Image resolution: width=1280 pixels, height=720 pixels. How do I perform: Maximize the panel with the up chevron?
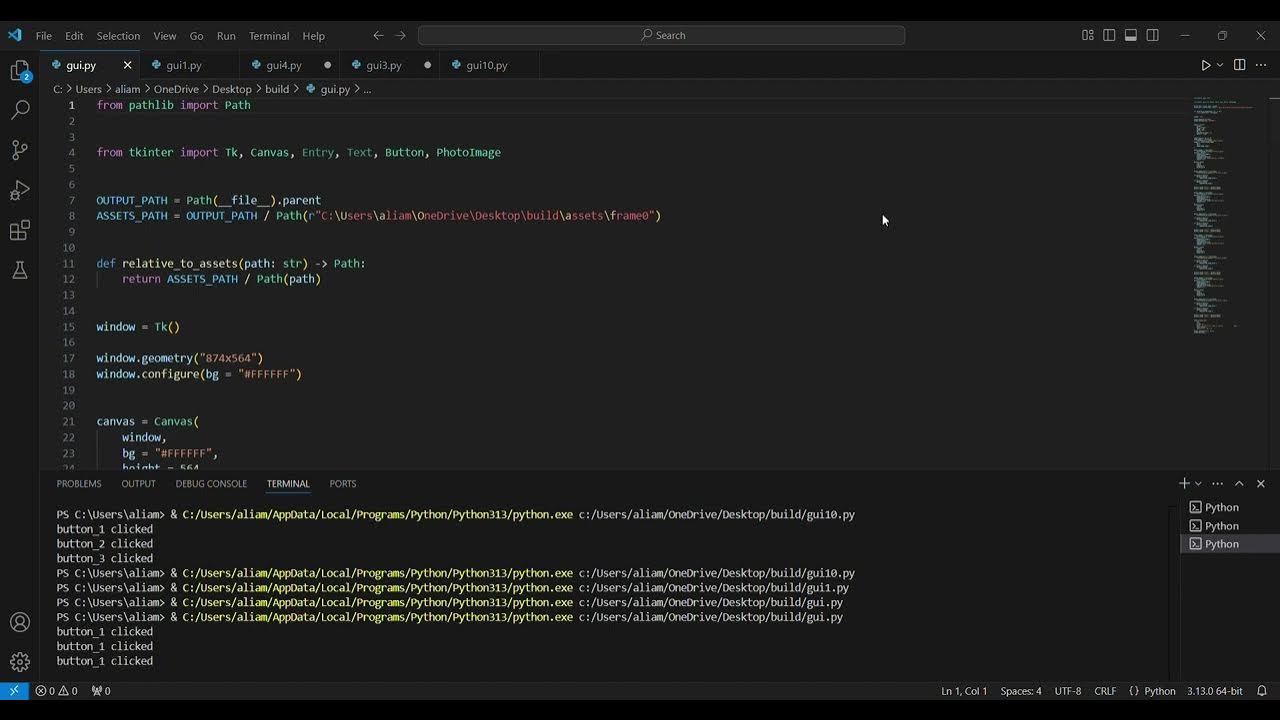tap(1239, 483)
